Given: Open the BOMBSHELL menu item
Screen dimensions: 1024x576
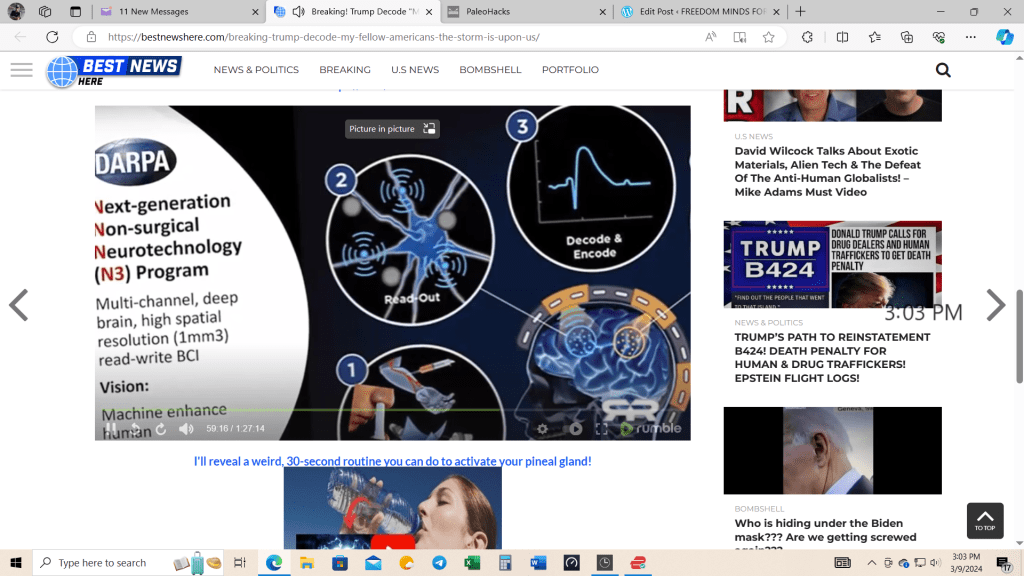Looking at the screenshot, I should [490, 70].
